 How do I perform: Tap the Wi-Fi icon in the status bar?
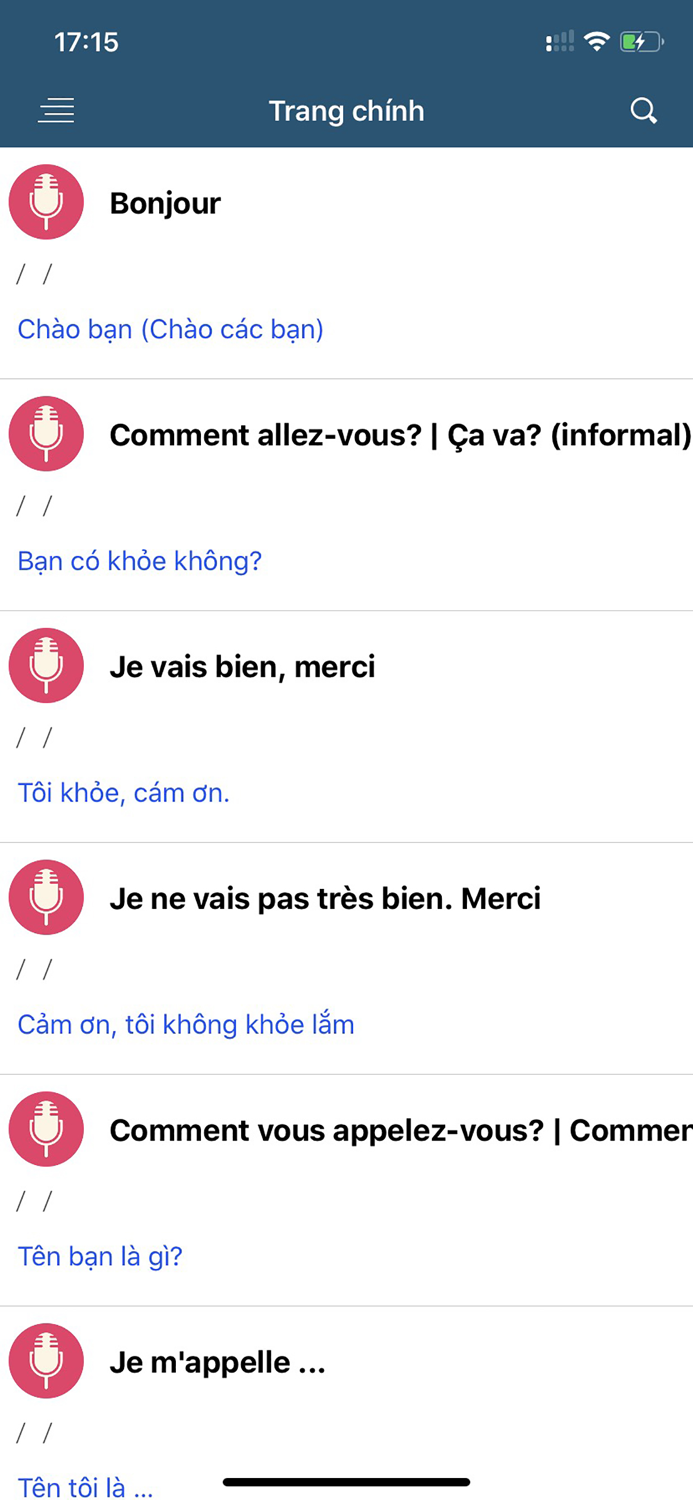(597, 42)
